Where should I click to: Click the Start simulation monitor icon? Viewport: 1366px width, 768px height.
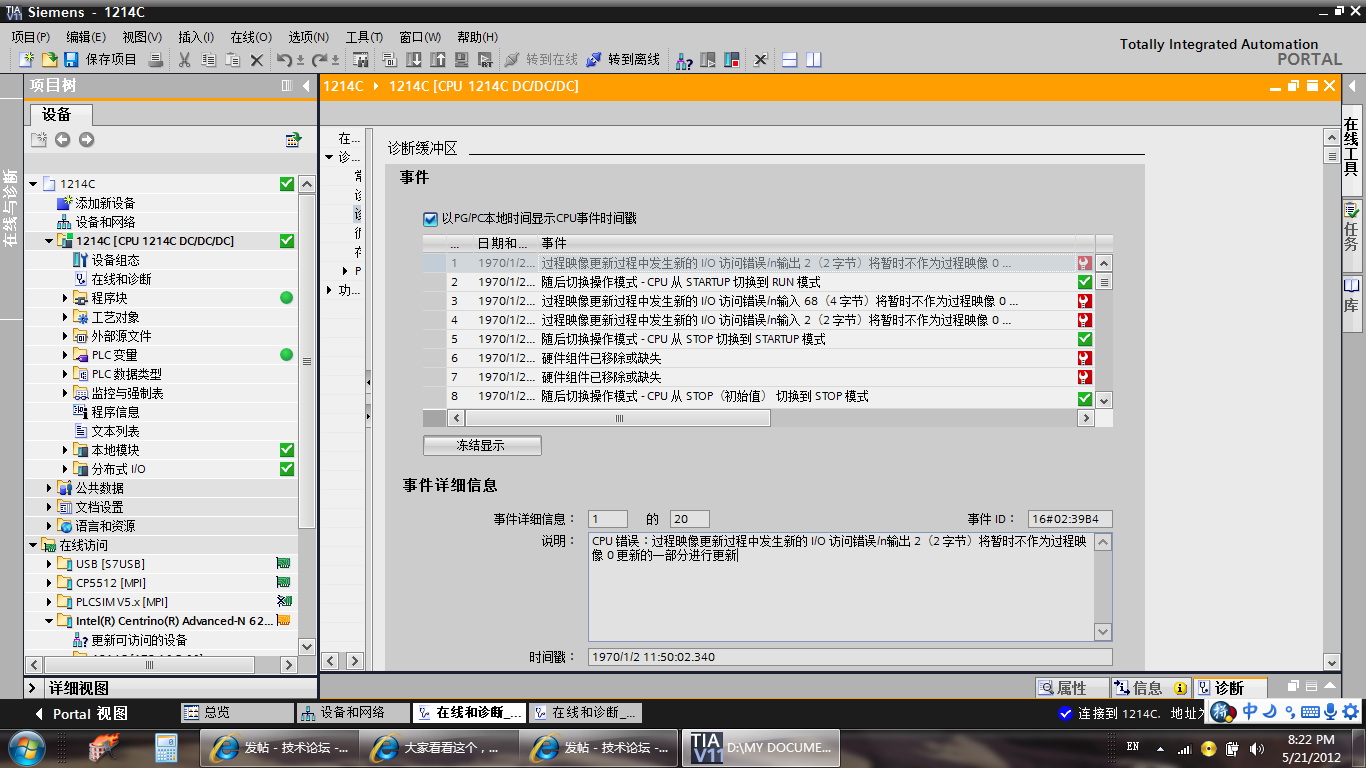click(462, 60)
